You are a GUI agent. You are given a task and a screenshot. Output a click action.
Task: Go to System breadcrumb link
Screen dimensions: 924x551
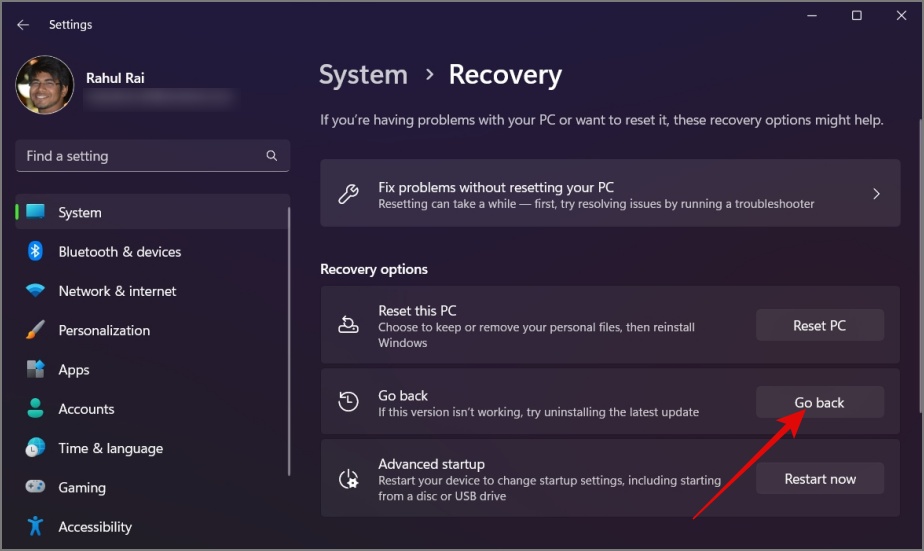(363, 75)
